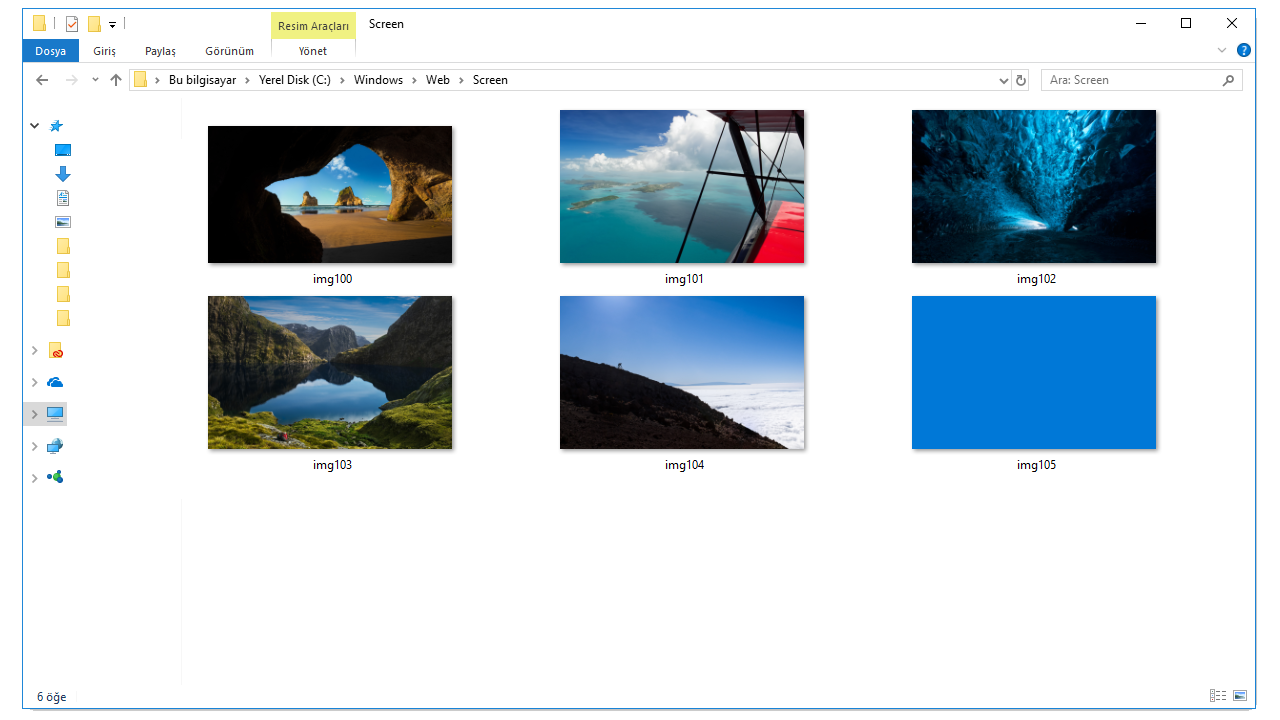Expand the Creative Cloud Files tree node
The height and width of the screenshot is (720, 1280).
click(x=35, y=351)
